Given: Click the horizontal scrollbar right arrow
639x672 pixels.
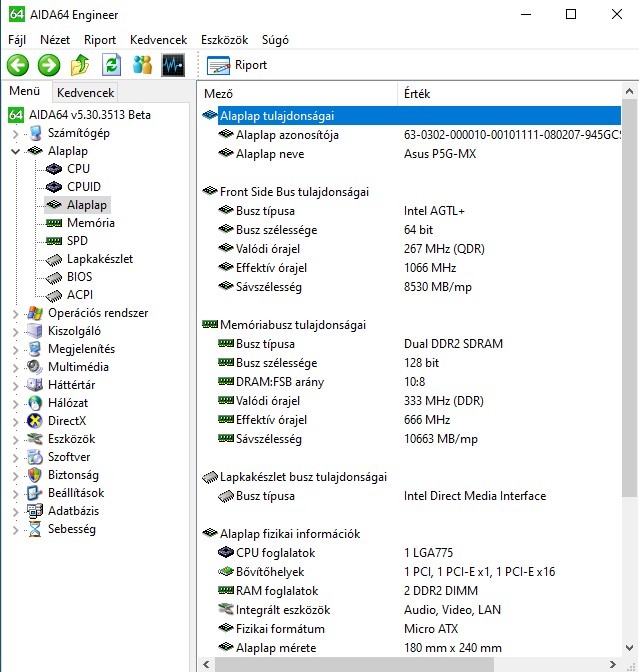Looking at the screenshot, I should [x=613, y=664].
